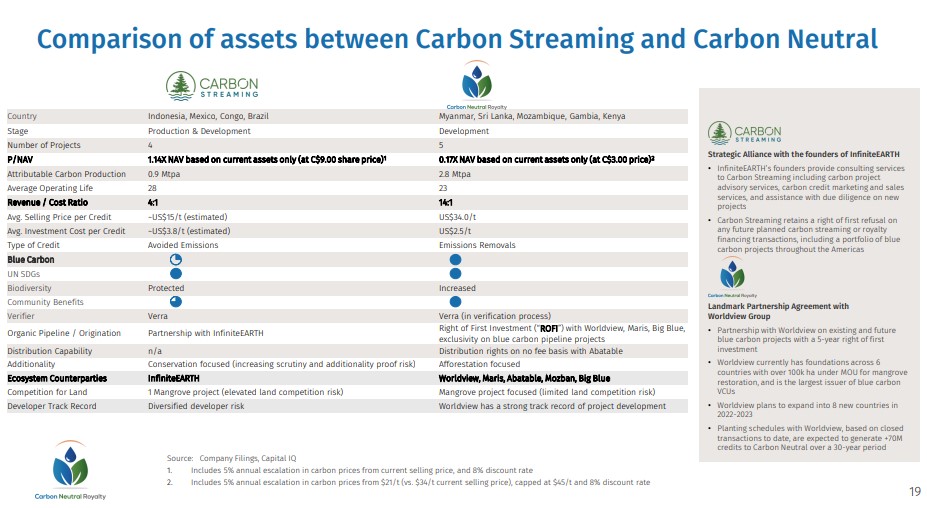Click Carbon Streaming's partial Blue Carbon circle
Viewport: 927px width, 508px height.
[176, 260]
